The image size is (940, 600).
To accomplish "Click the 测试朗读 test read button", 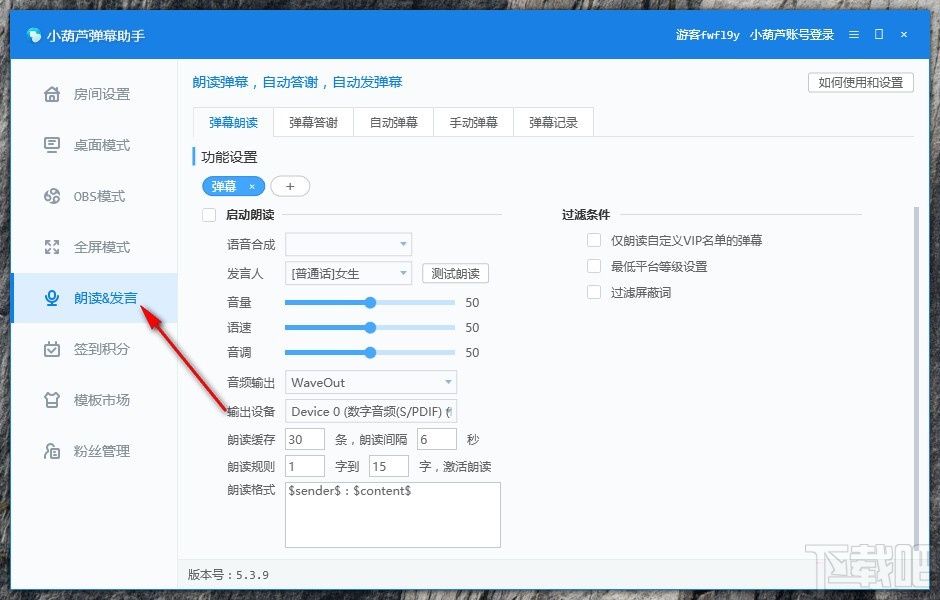I will point(455,272).
